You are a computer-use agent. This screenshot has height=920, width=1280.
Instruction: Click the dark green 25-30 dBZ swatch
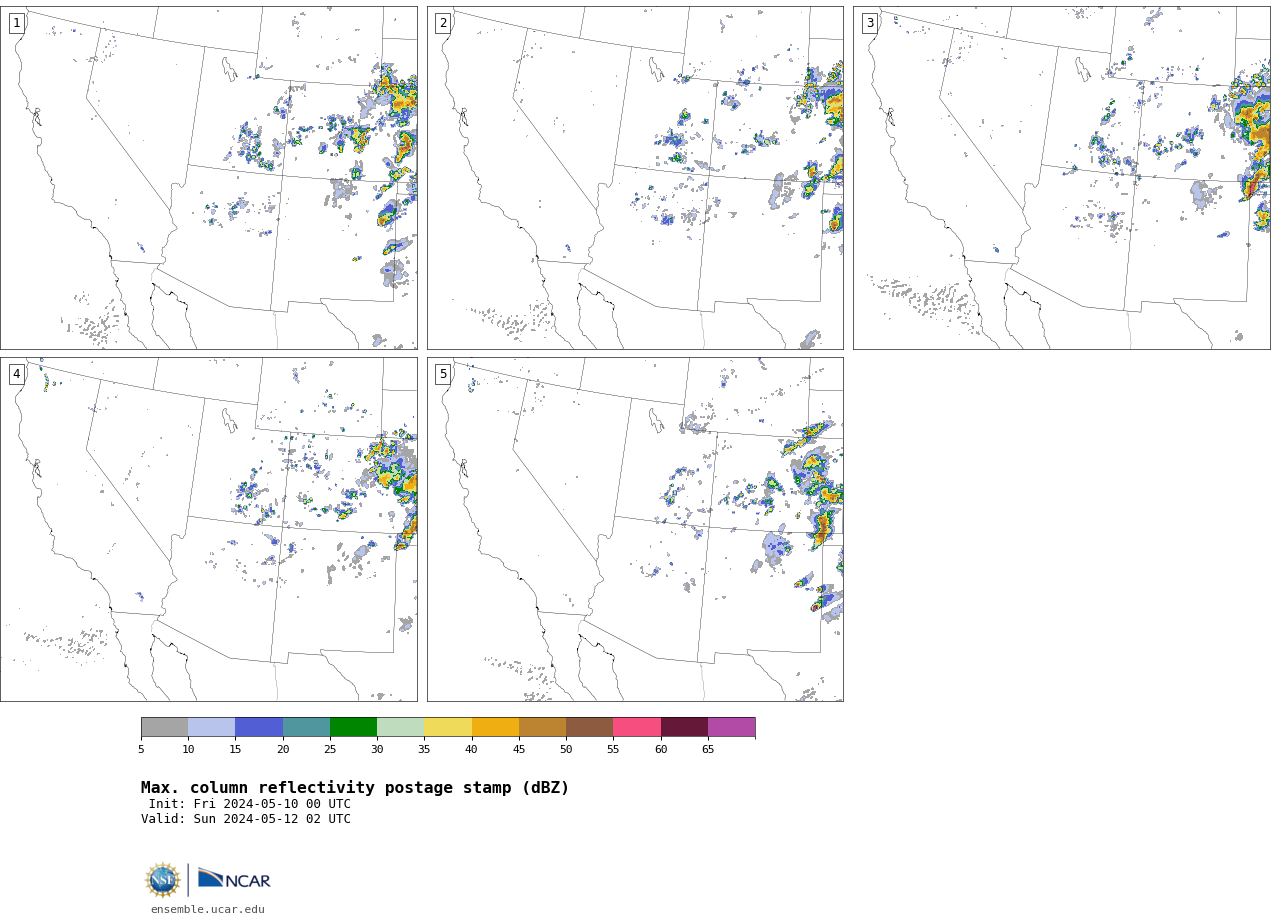tap(353, 727)
